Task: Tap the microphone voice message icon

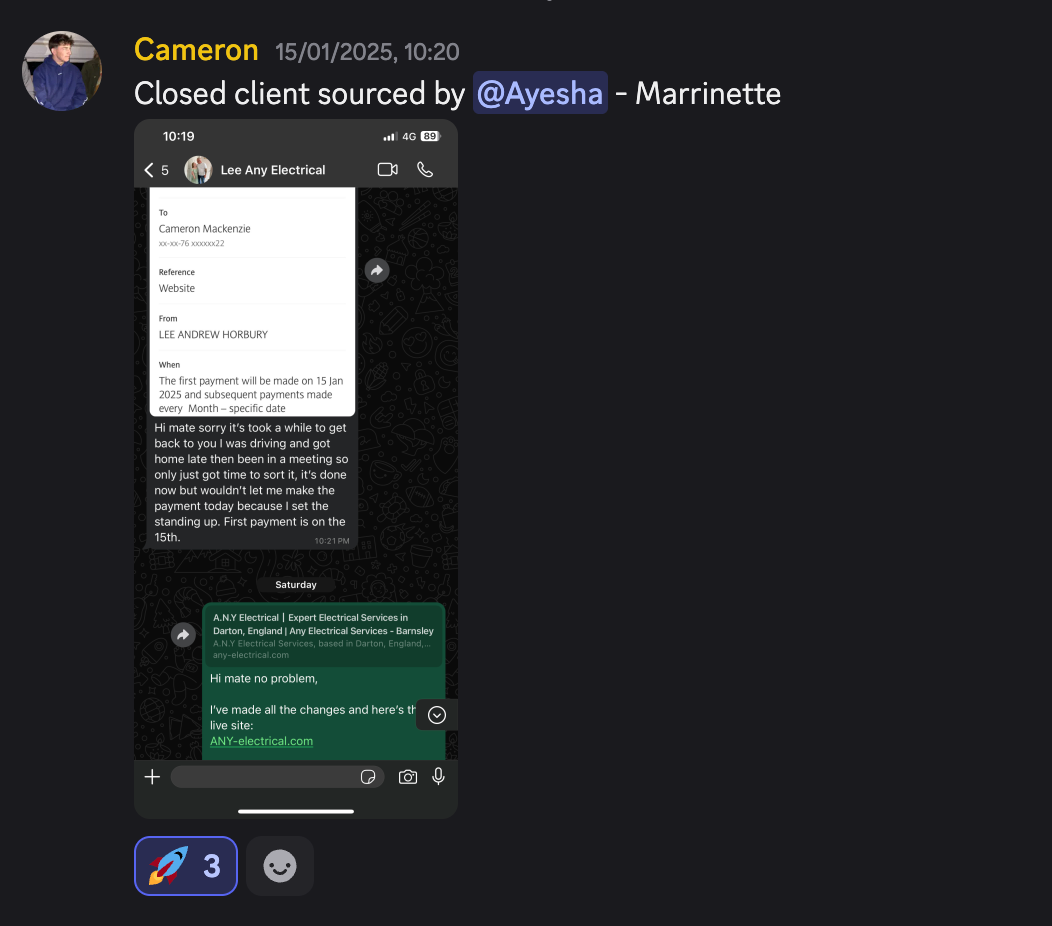Action: point(438,776)
